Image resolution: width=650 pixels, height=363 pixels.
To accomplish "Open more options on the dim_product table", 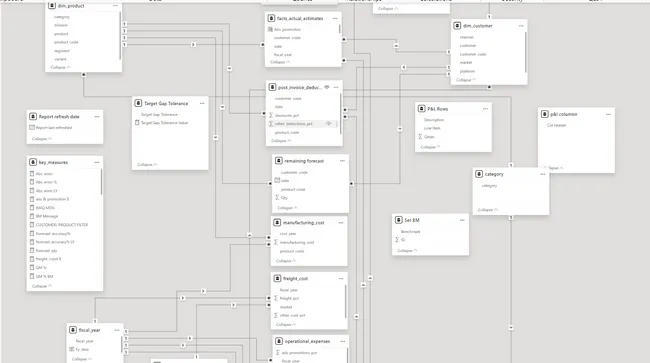I will coord(115,6).
